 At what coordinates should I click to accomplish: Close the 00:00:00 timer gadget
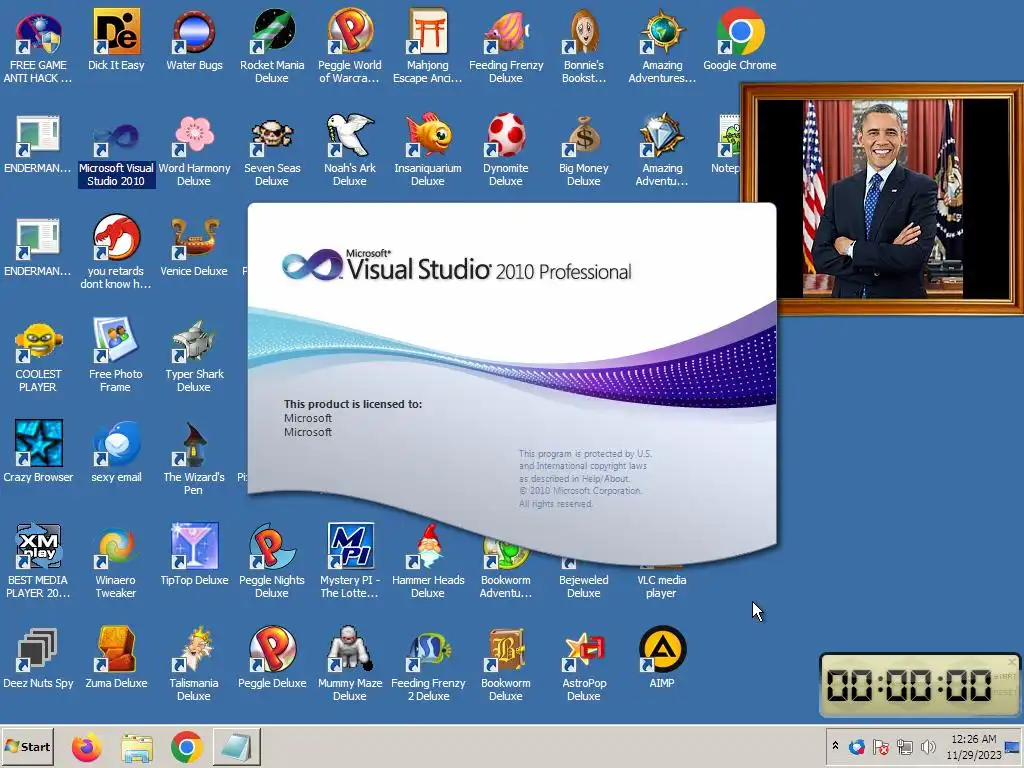point(1012,662)
